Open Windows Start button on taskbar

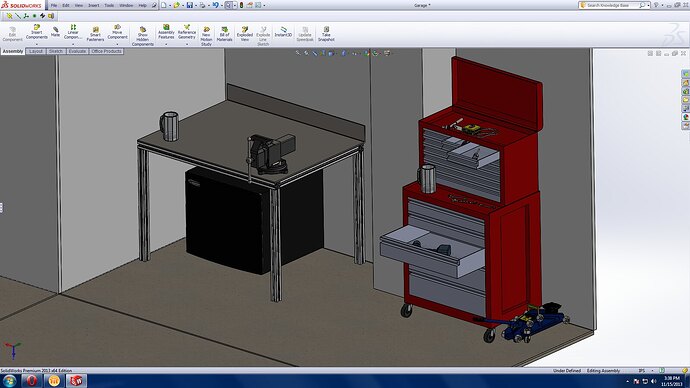pyautogui.click(x=9, y=381)
